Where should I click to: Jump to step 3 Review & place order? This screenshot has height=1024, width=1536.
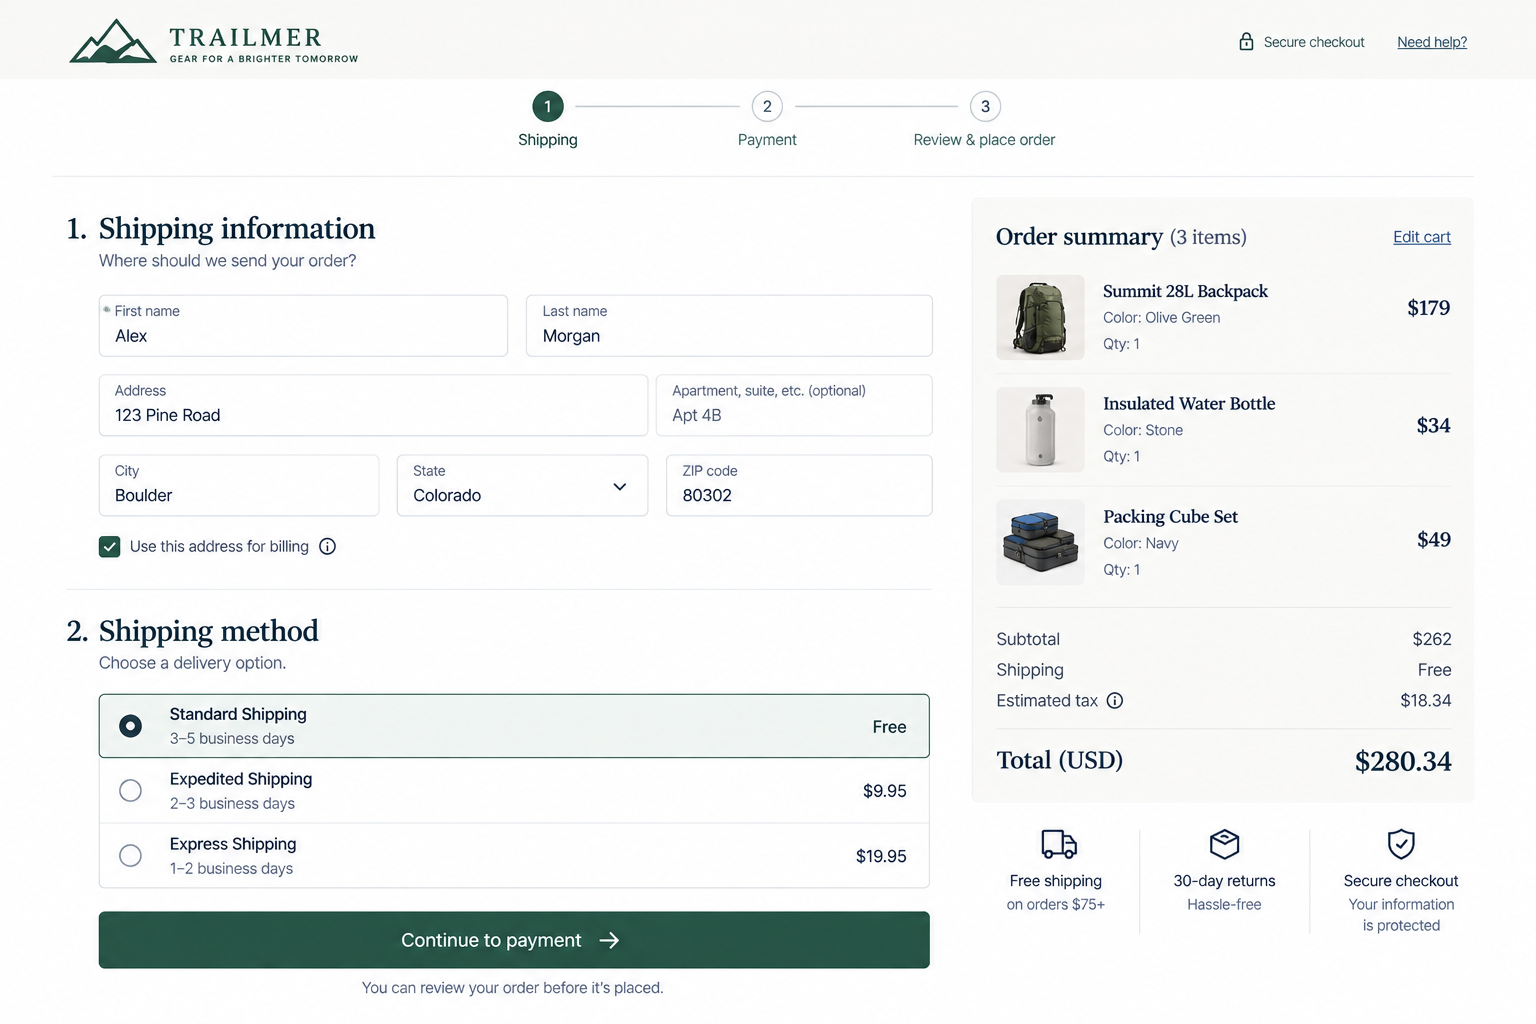click(x=985, y=106)
